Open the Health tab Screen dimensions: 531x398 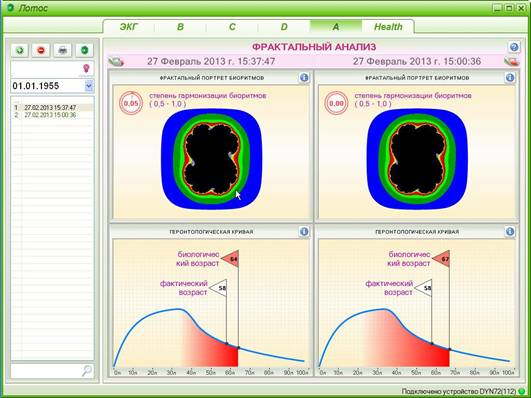[388, 27]
